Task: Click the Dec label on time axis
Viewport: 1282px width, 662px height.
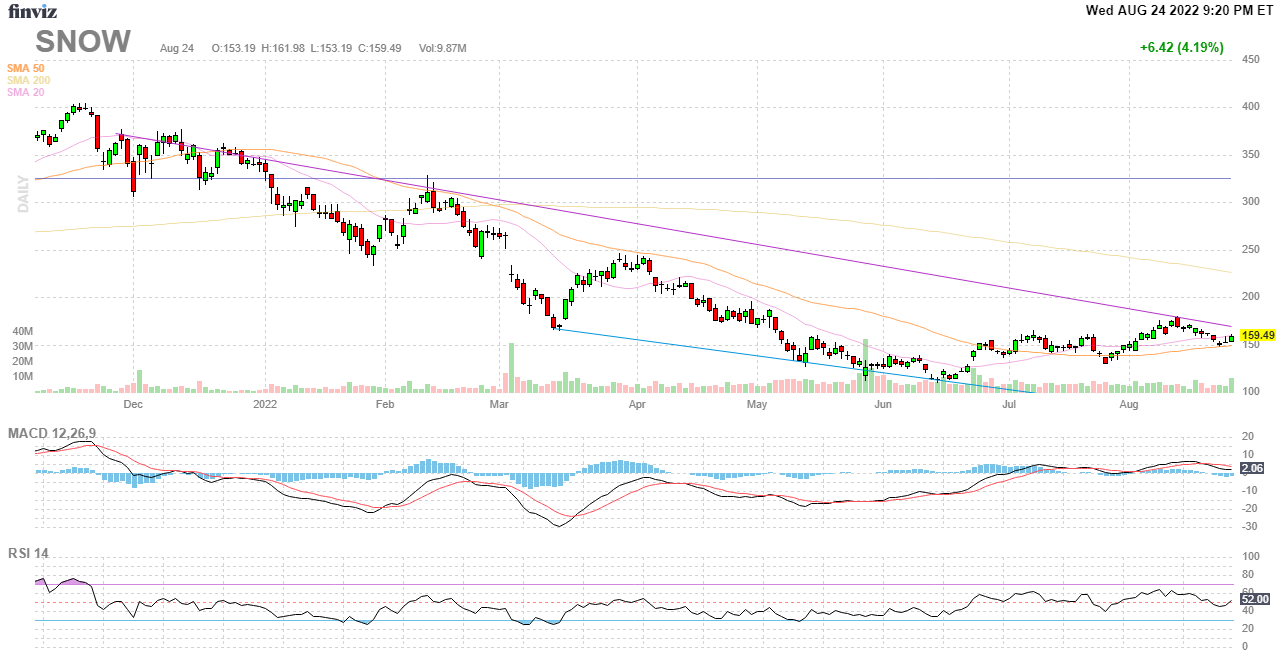Action: click(x=132, y=405)
